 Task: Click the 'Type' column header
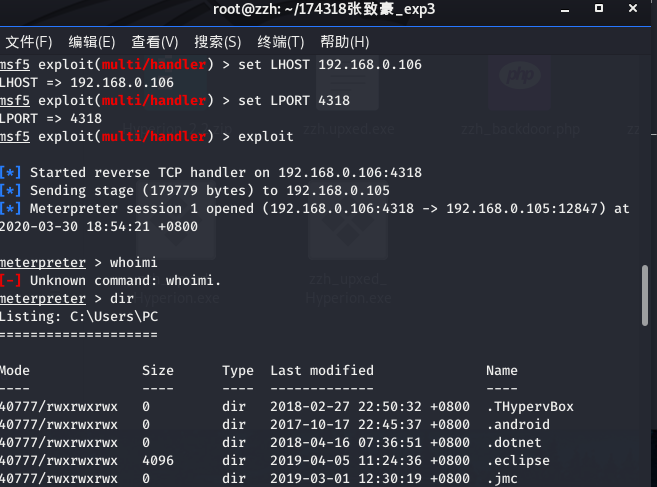pyautogui.click(x=238, y=371)
